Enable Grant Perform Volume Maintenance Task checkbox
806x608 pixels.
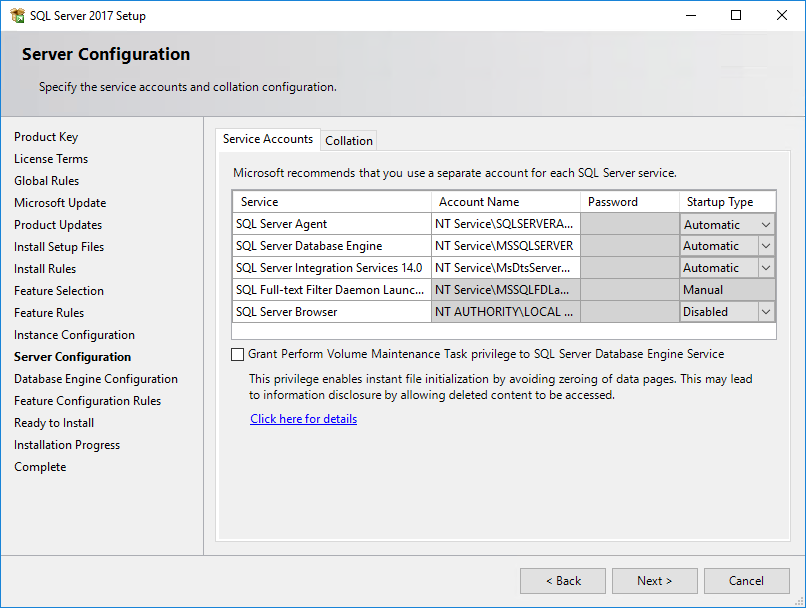[237, 355]
